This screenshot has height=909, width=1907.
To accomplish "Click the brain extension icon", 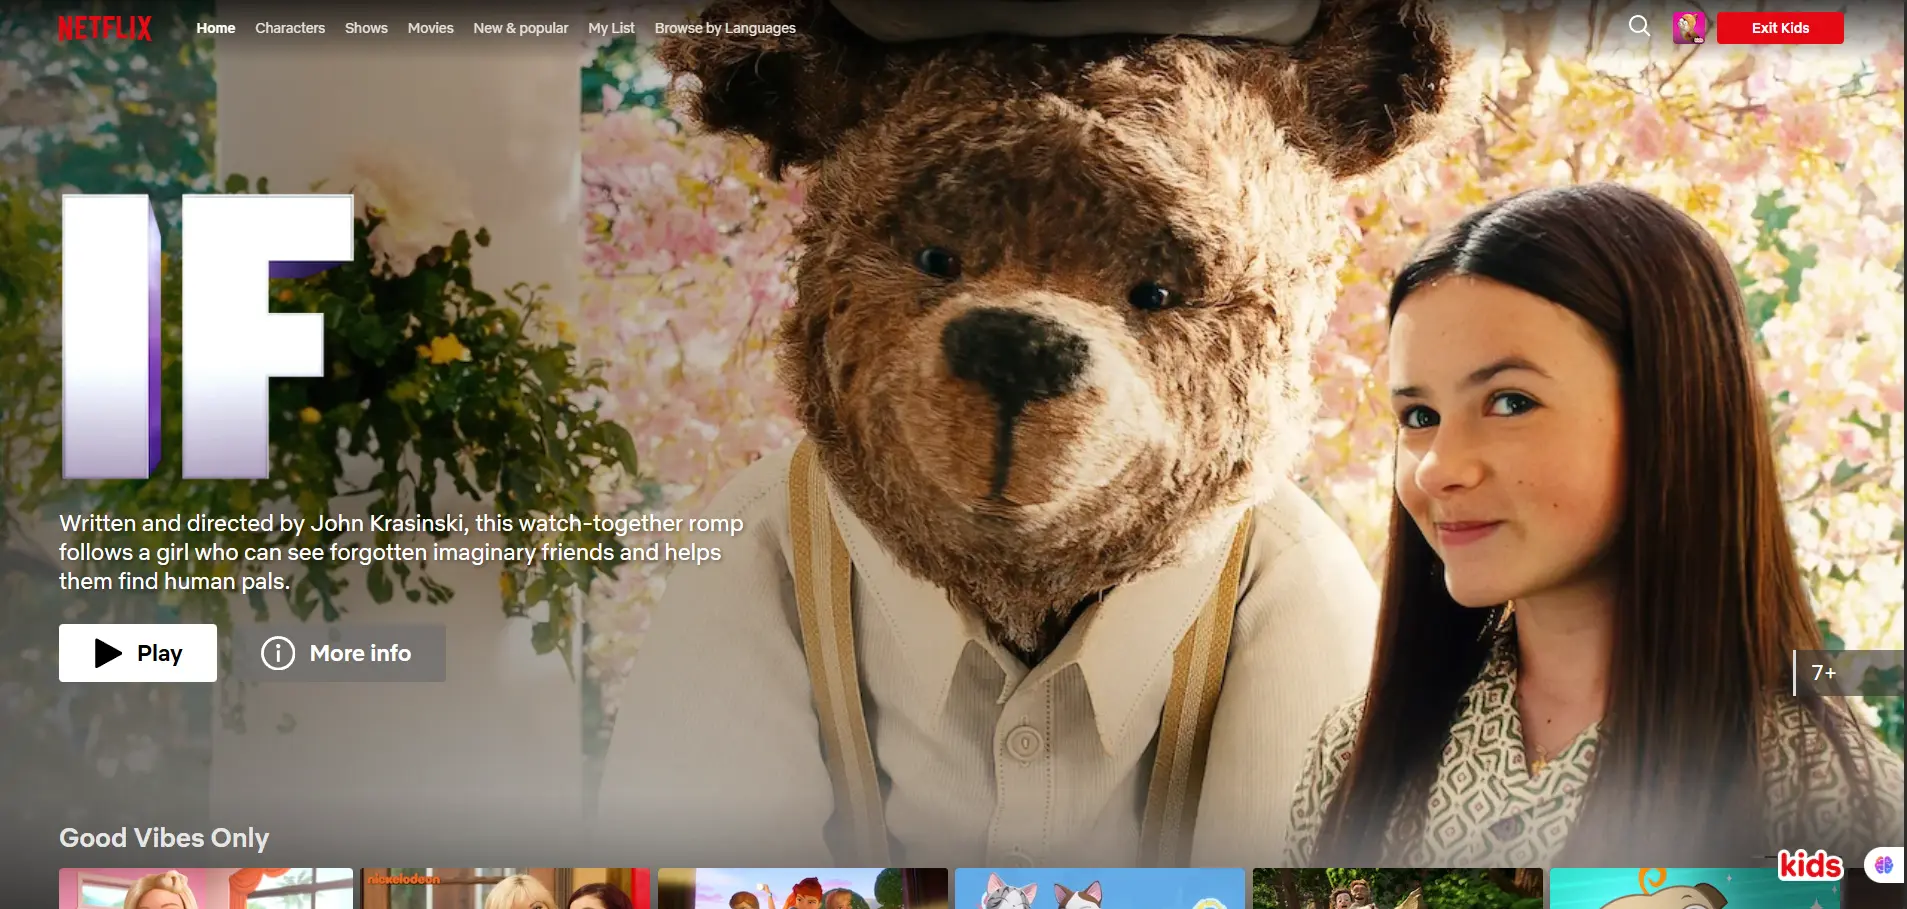I will coord(1884,865).
